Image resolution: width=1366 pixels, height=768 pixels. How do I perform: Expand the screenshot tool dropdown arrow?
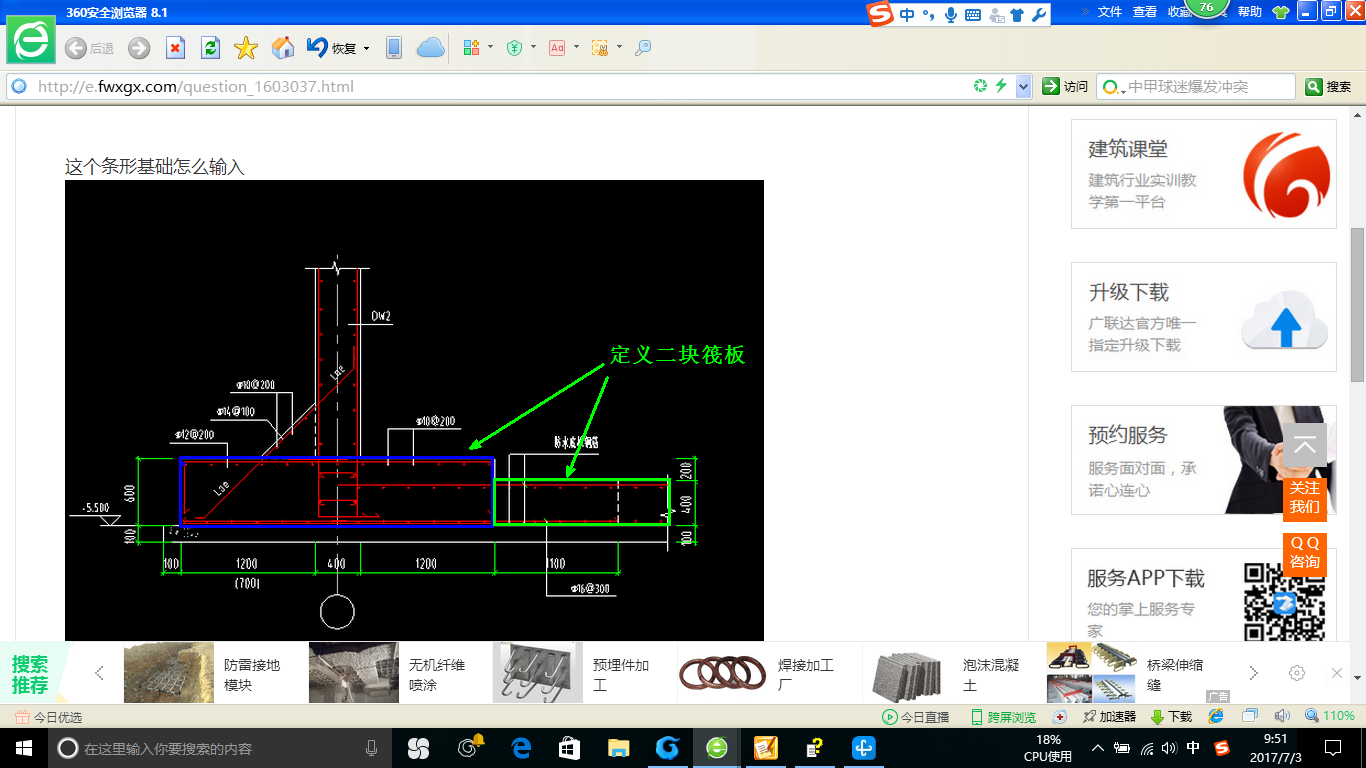click(619, 47)
